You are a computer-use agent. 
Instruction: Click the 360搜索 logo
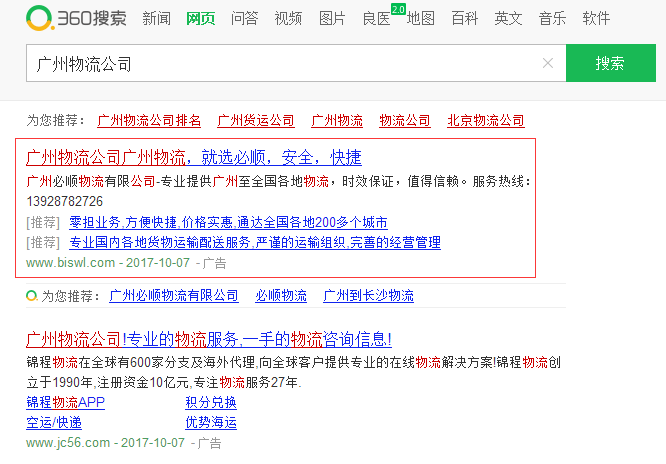(x=77, y=18)
